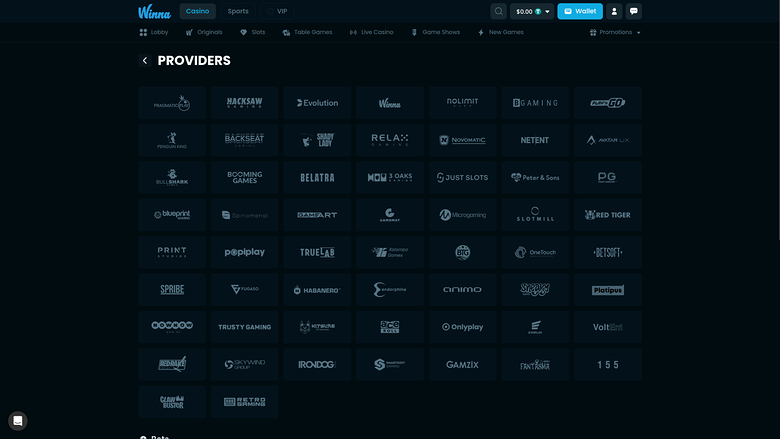
Task: Expand the Promotions dropdown
Action: [615, 32]
